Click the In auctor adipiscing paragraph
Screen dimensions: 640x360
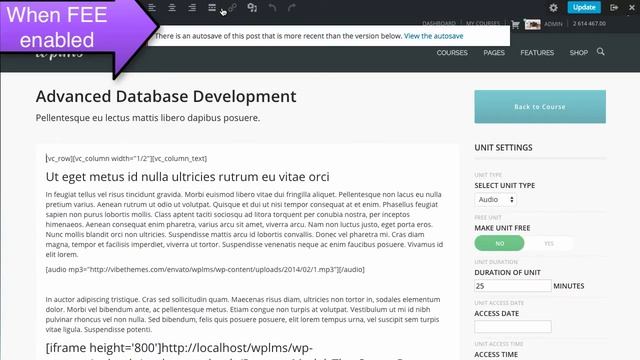click(243, 314)
